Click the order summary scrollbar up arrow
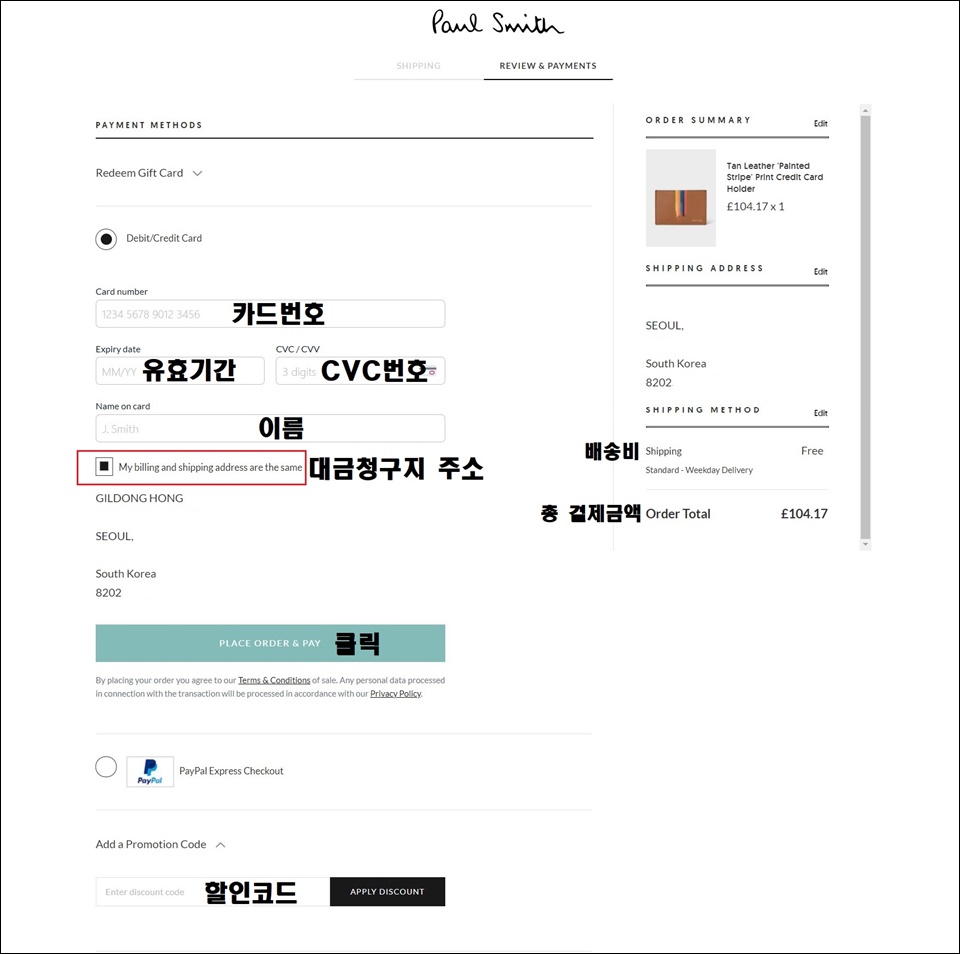The image size is (960, 954). click(865, 110)
